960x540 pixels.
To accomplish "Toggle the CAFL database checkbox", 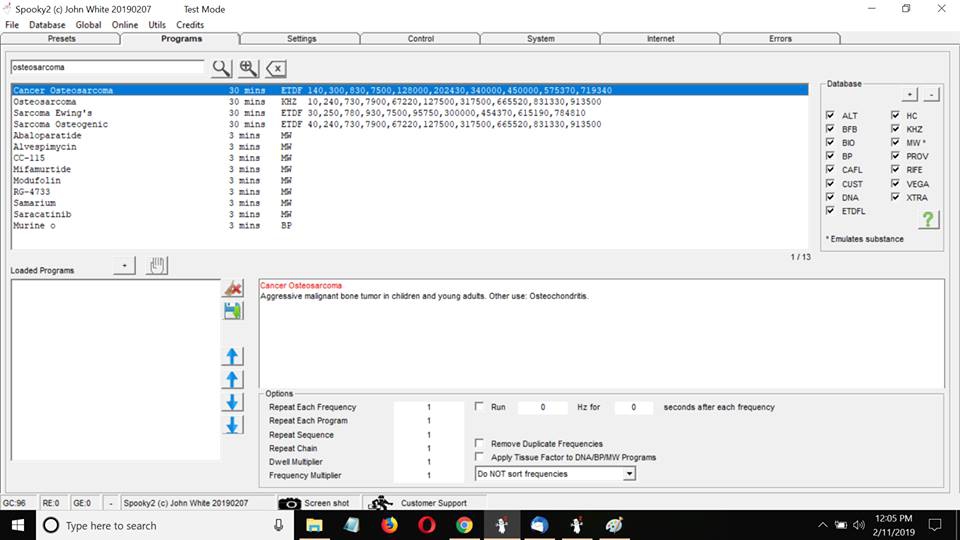I will click(830, 169).
